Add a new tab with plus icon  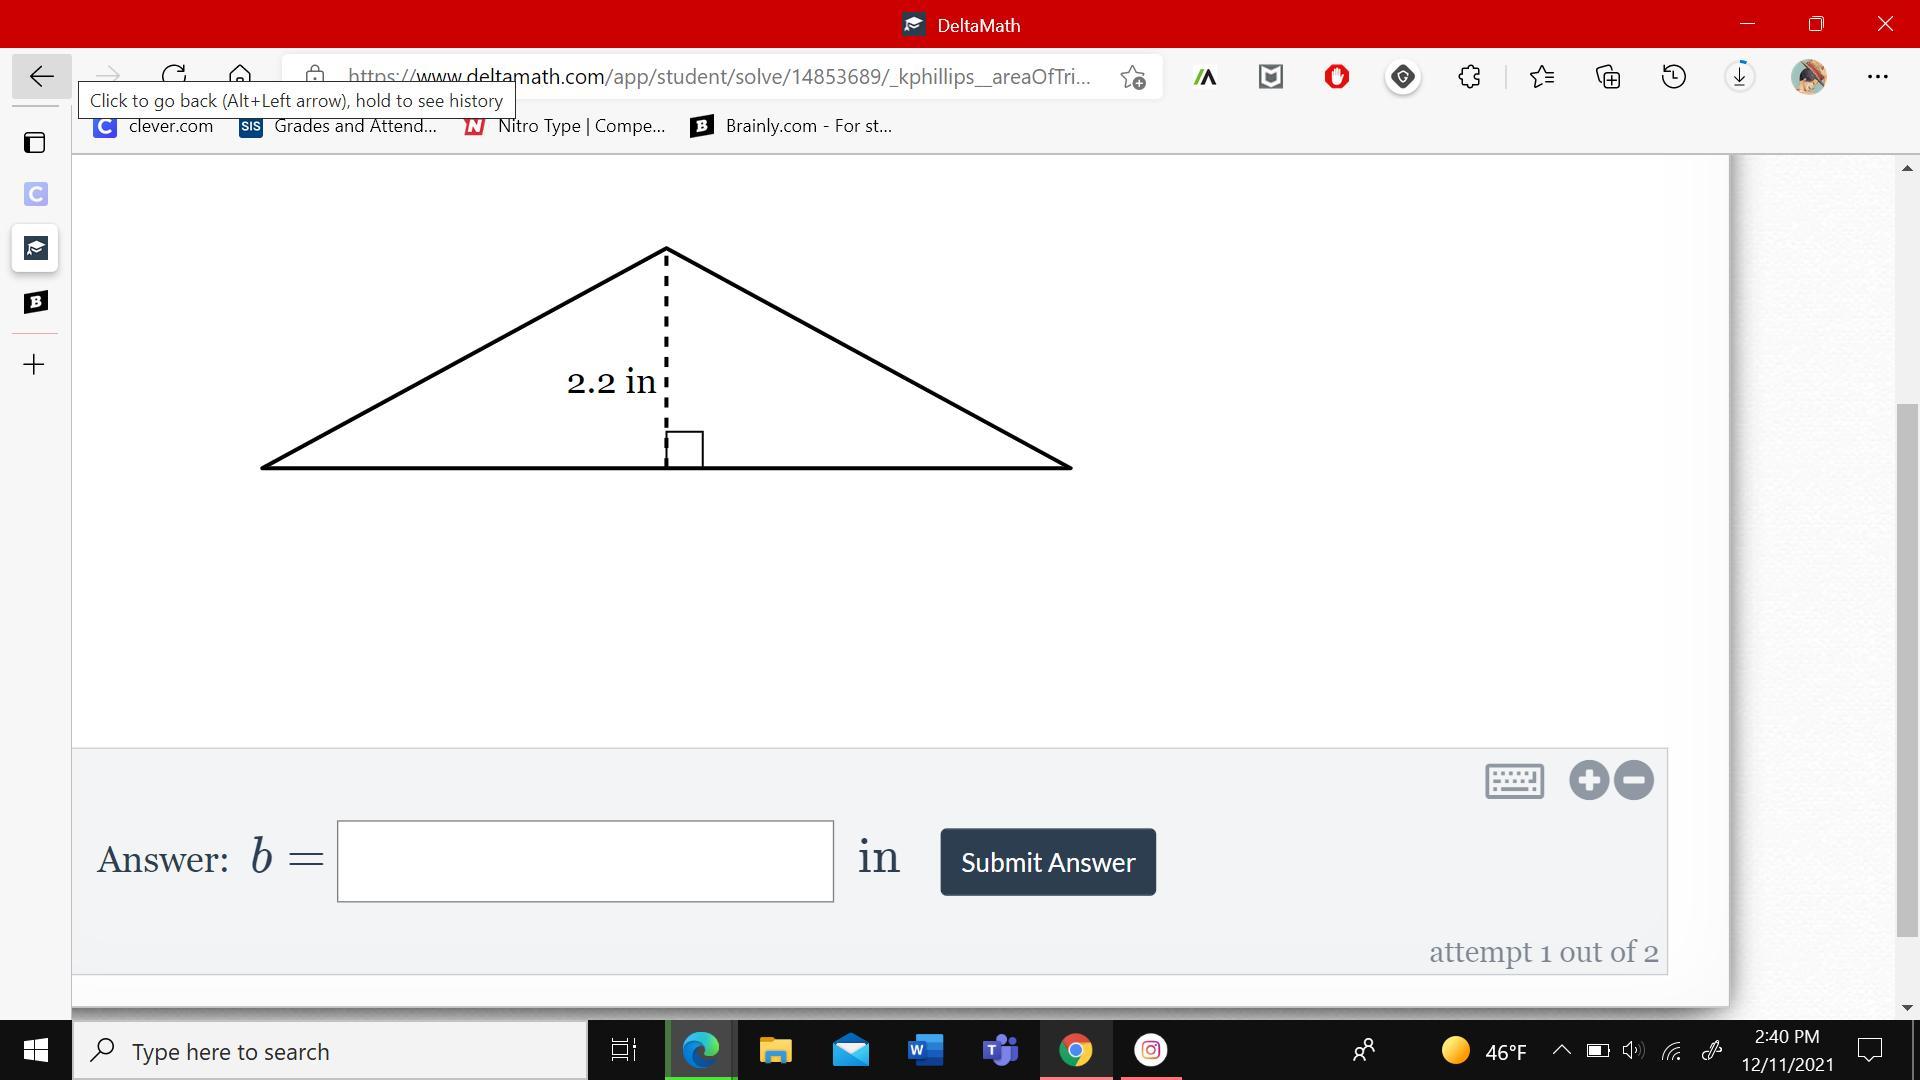point(34,365)
